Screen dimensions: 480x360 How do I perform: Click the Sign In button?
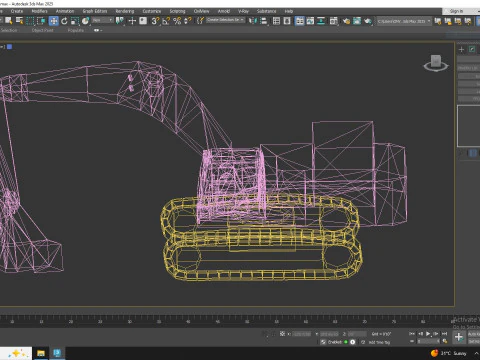point(456,11)
